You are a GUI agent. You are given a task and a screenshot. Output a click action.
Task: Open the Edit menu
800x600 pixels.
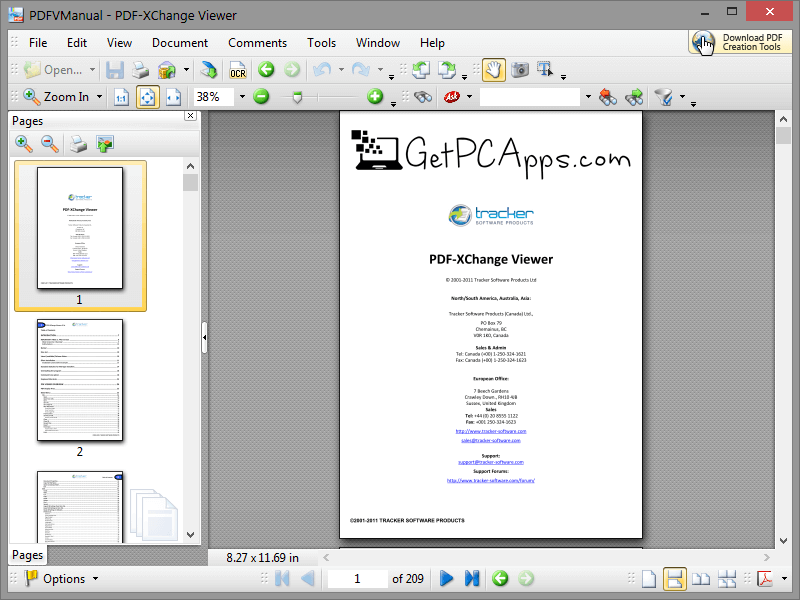coord(77,43)
